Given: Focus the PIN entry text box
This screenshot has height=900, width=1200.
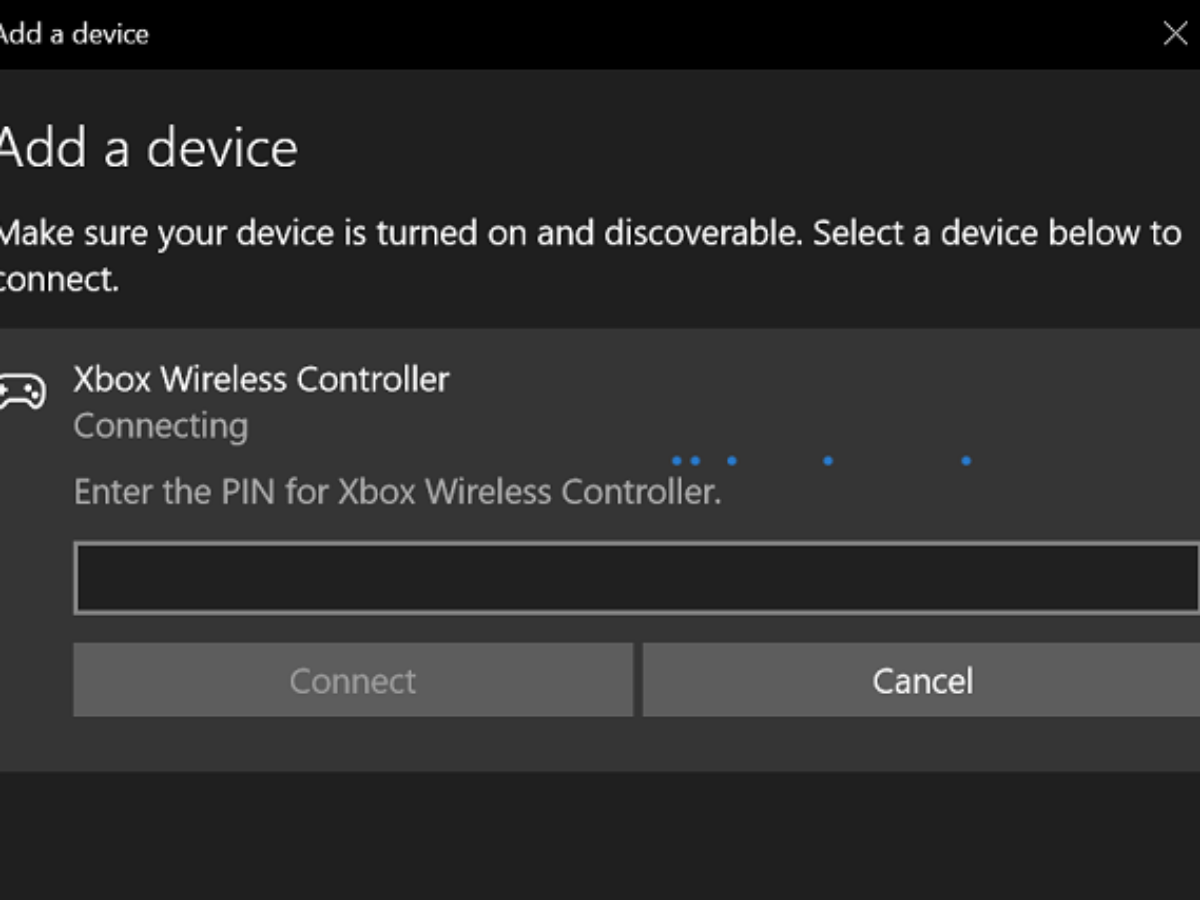Looking at the screenshot, I should [636, 579].
